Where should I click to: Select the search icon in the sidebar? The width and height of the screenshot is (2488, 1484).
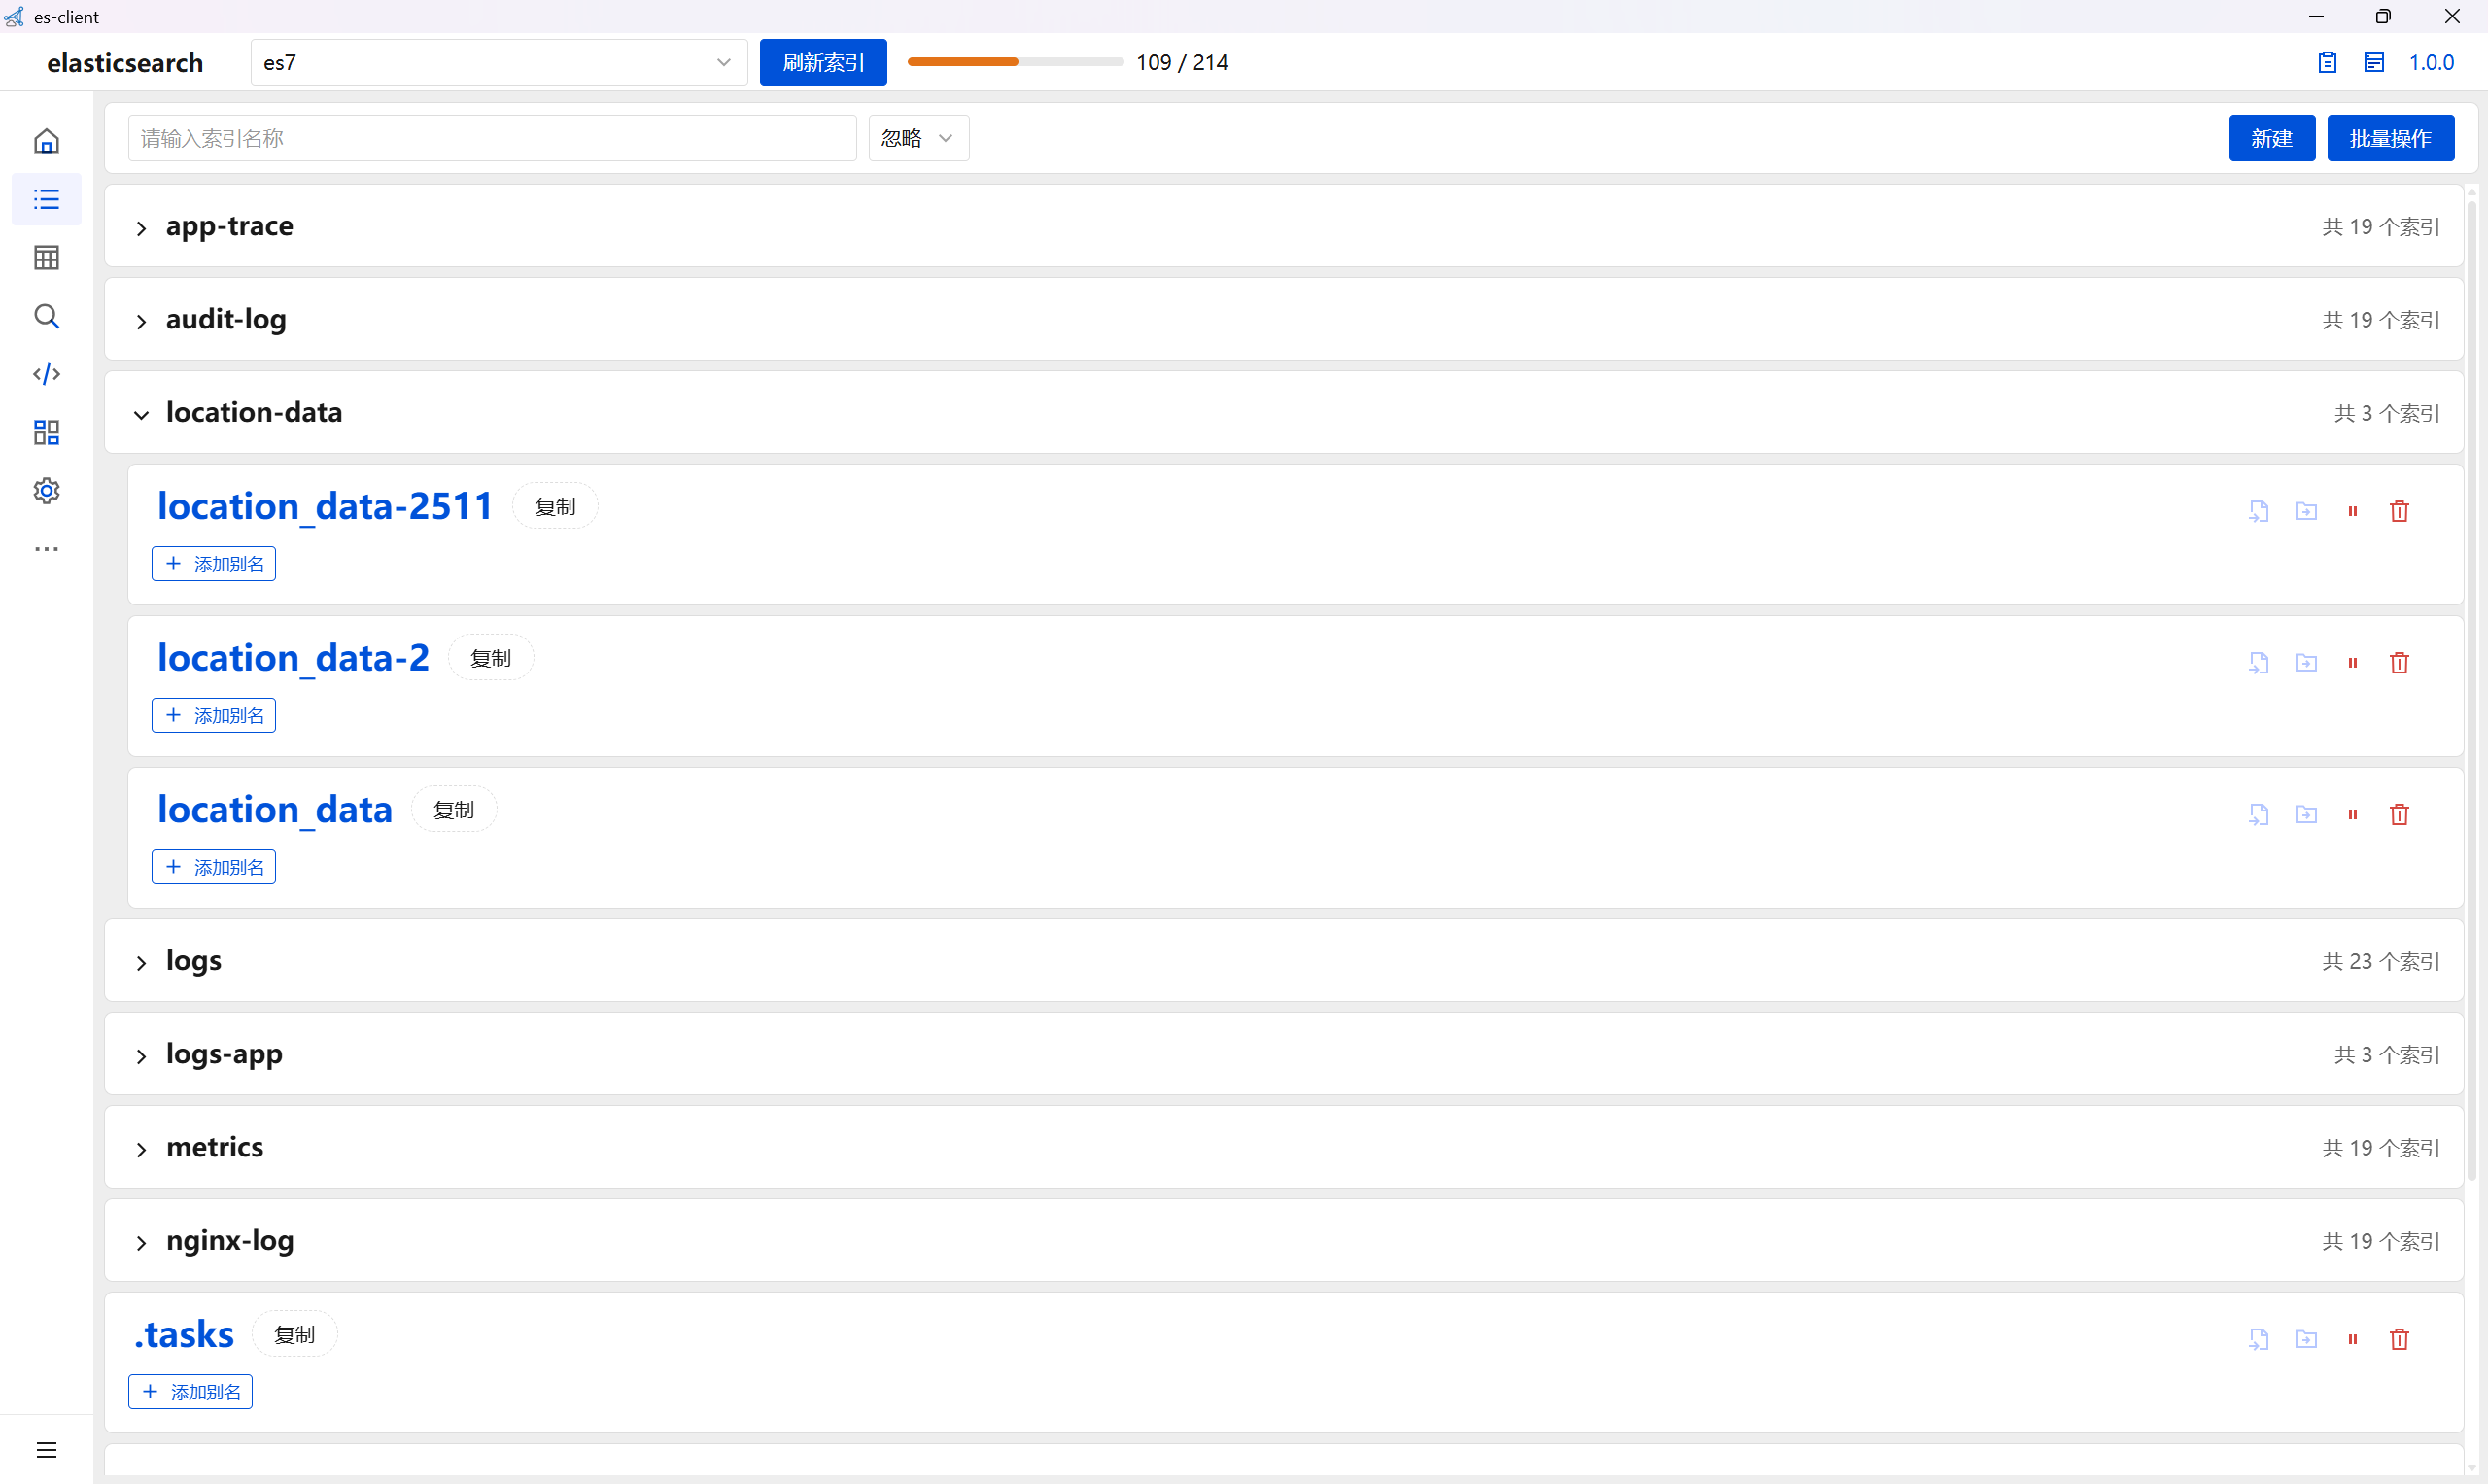[46, 316]
